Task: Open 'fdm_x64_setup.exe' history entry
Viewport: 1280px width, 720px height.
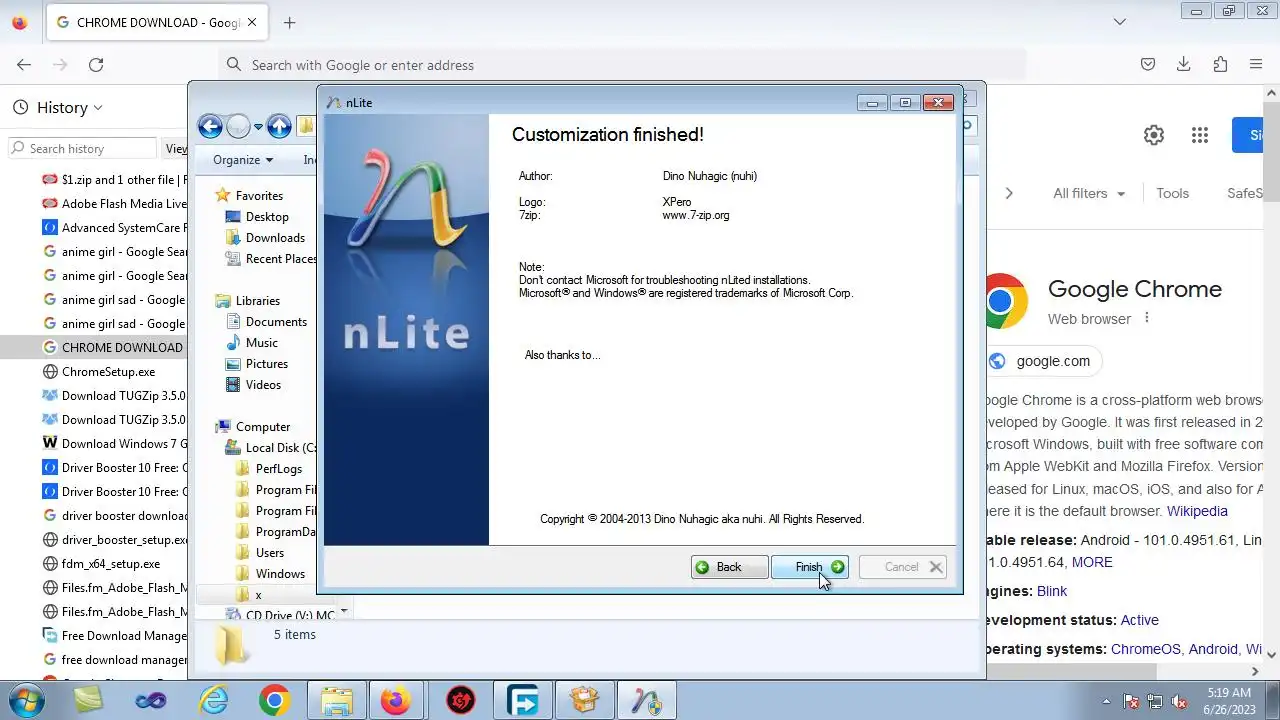Action: tap(102, 563)
